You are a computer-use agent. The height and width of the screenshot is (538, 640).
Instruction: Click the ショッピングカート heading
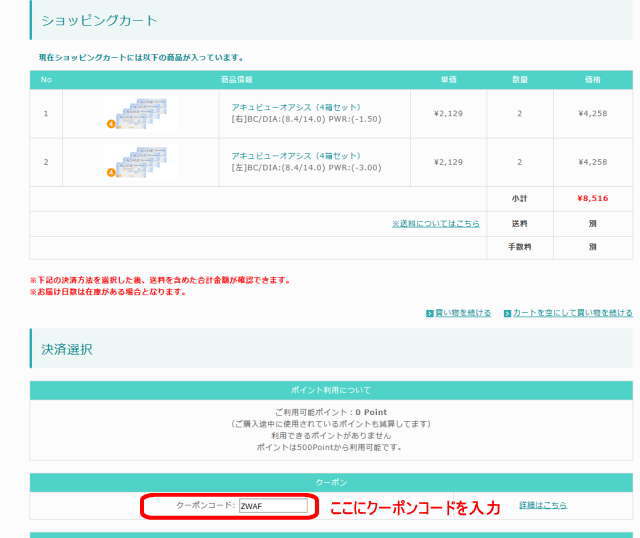click(99, 20)
